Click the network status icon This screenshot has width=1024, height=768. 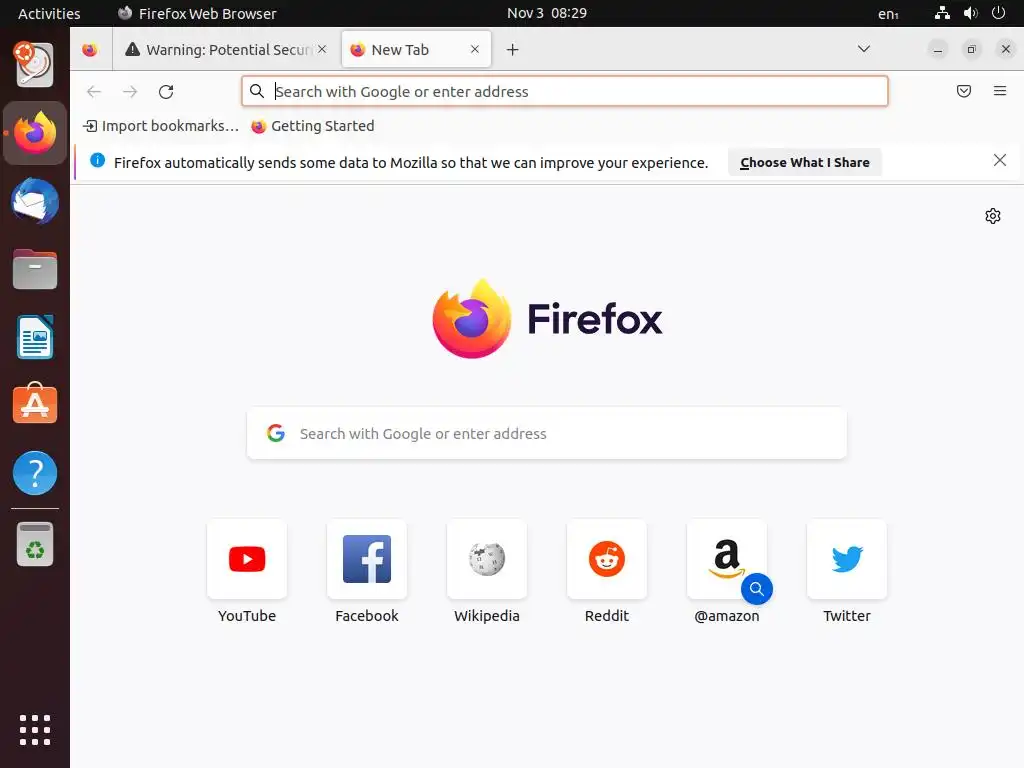tap(942, 13)
